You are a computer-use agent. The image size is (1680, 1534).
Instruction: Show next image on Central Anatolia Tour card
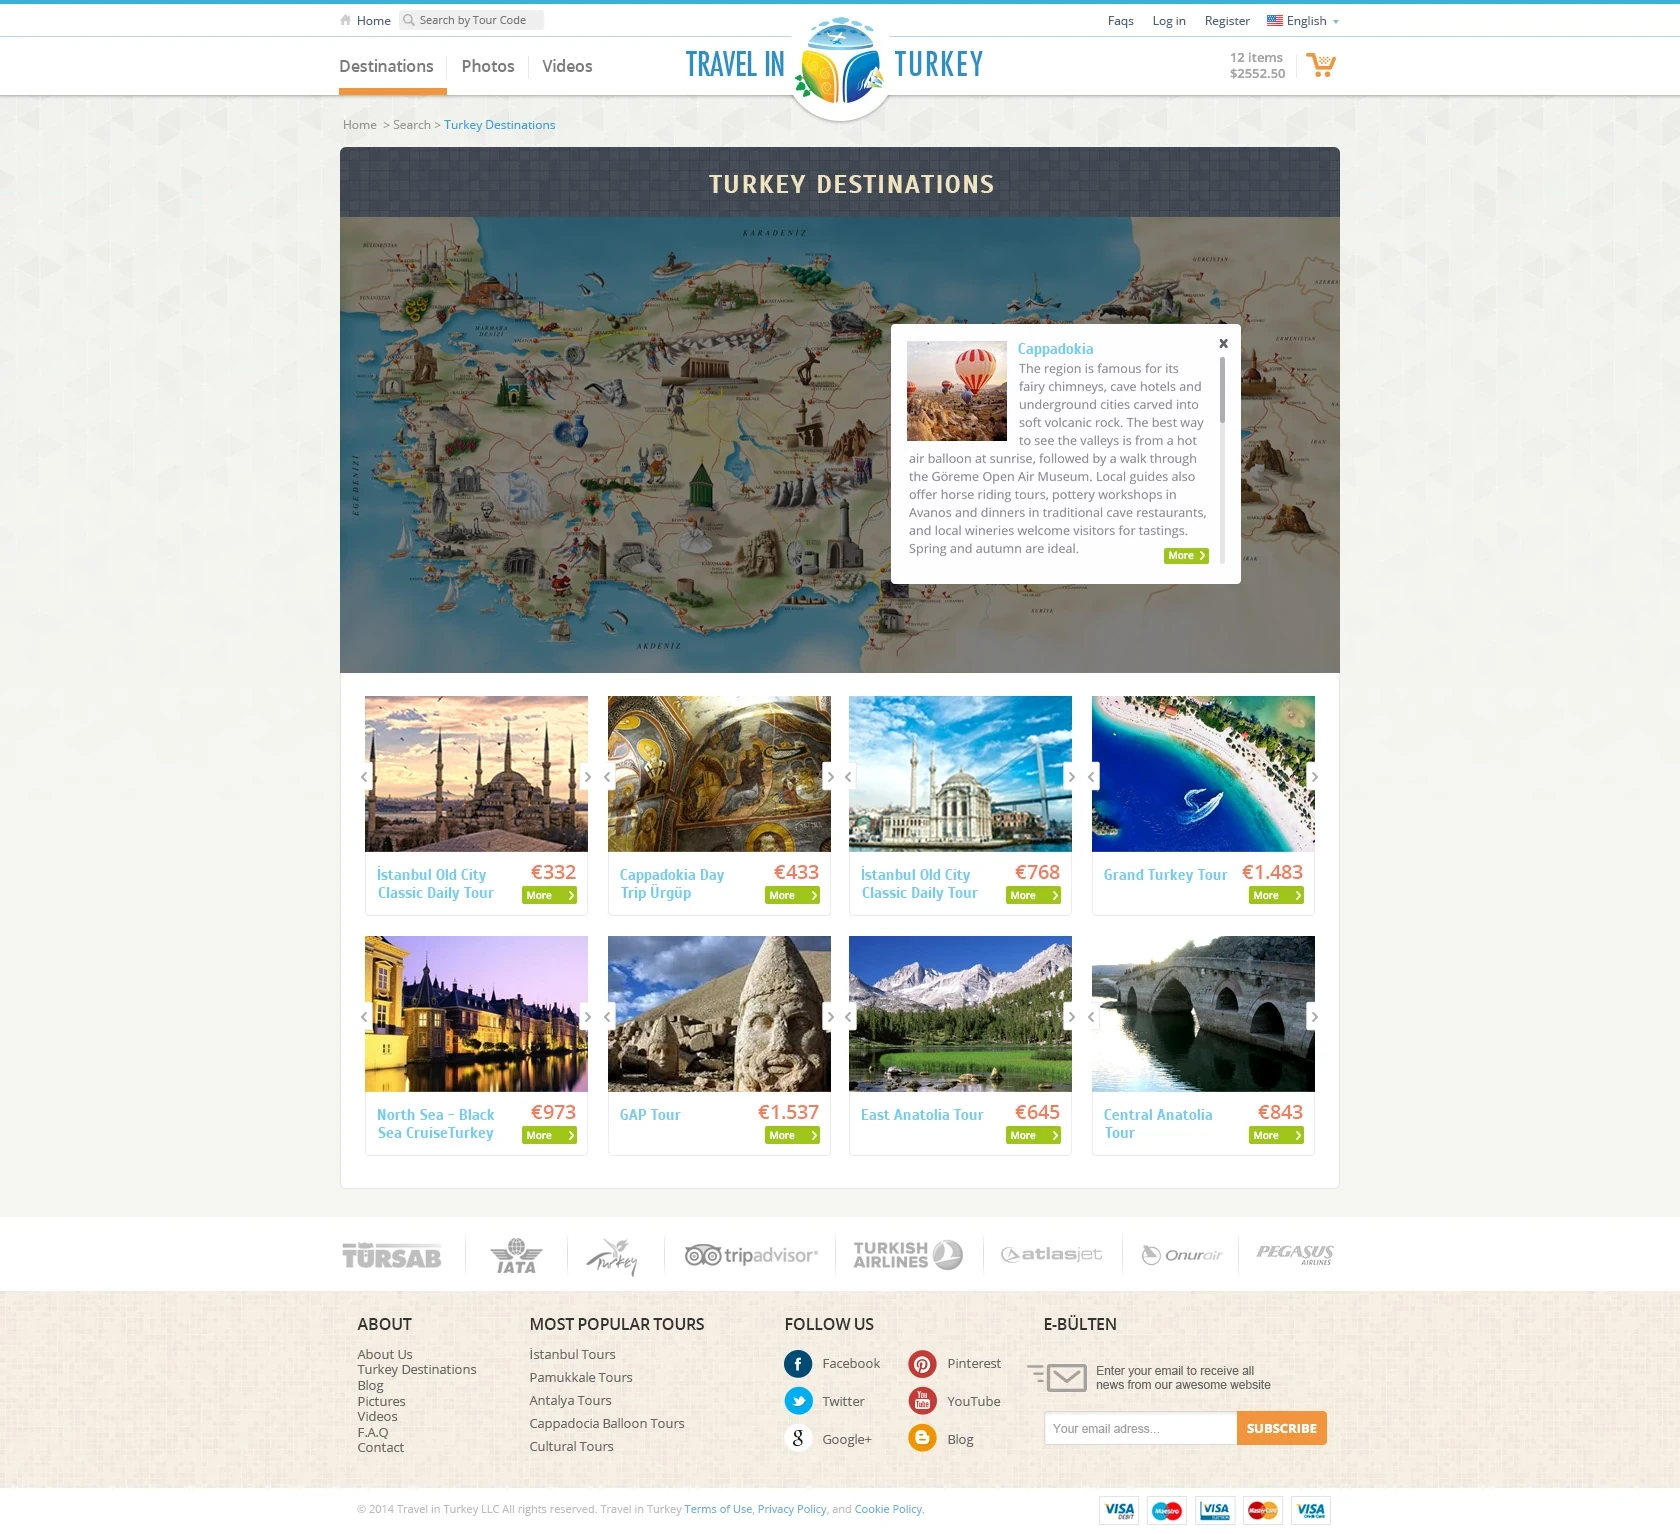click(1314, 1017)
